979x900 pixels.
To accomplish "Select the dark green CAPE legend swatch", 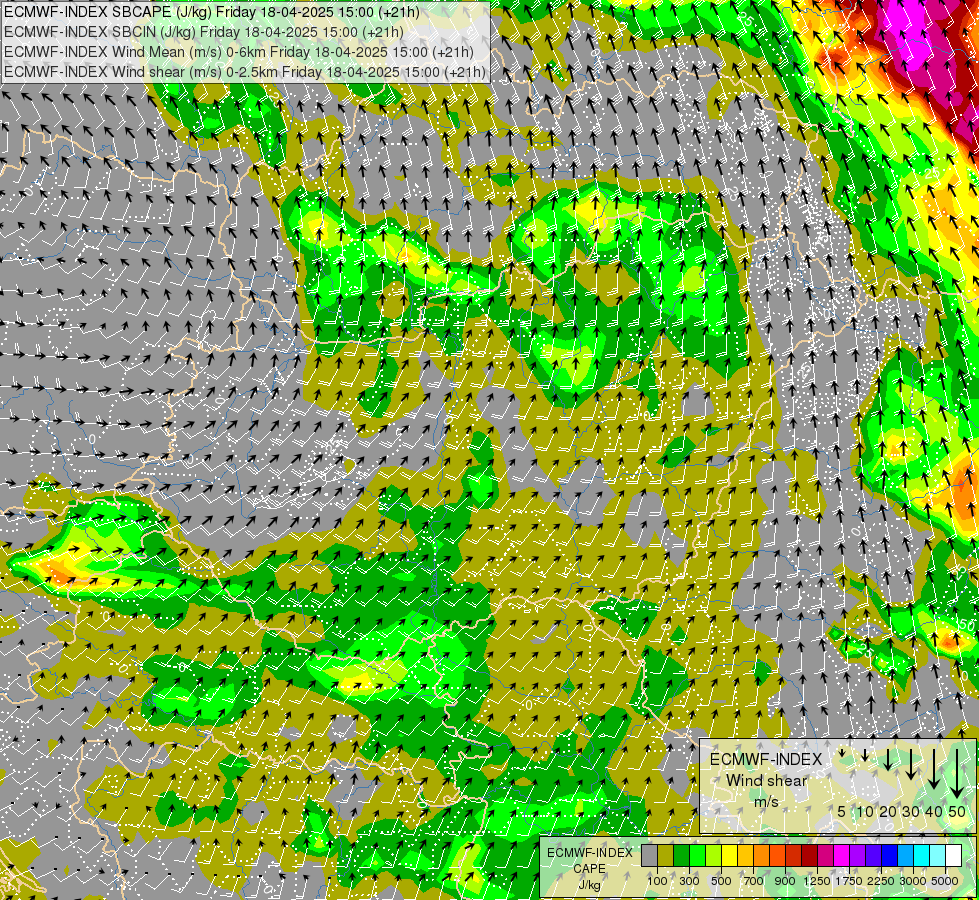I will 682,855.
